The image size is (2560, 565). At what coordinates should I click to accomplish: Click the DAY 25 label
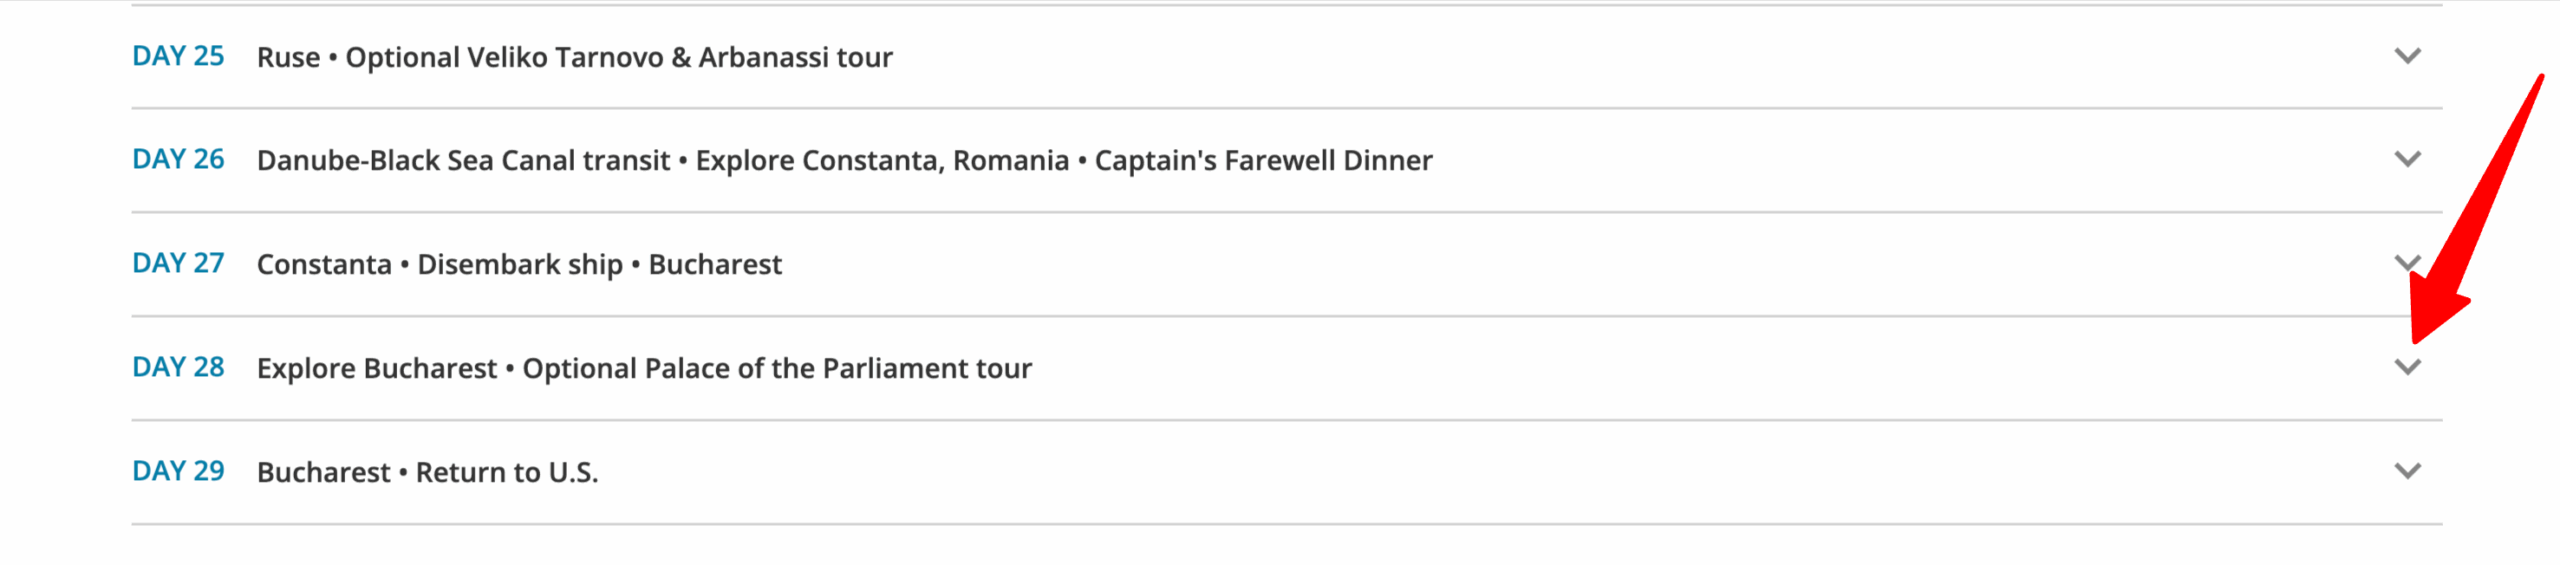(x=178, y=56)
